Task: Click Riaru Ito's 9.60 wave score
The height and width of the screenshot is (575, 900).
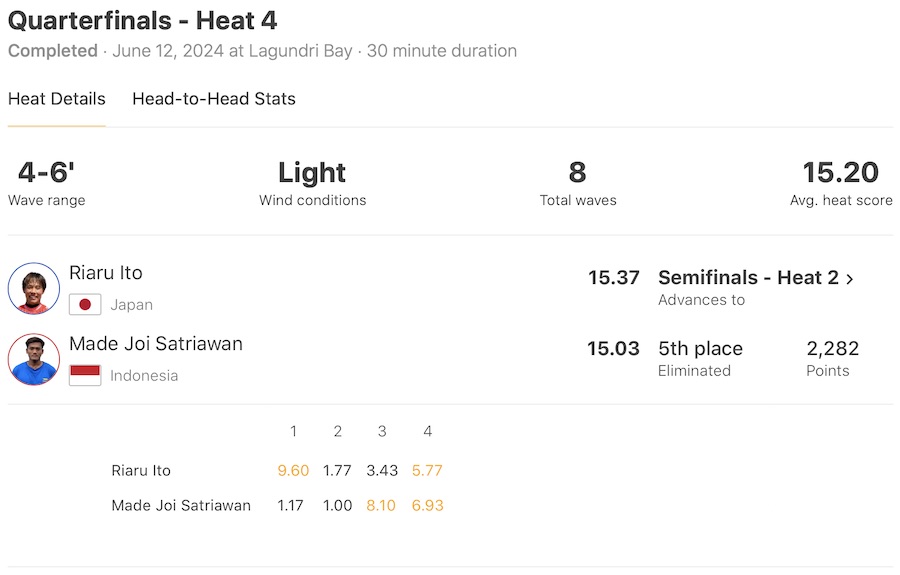Action: point(293,470)
